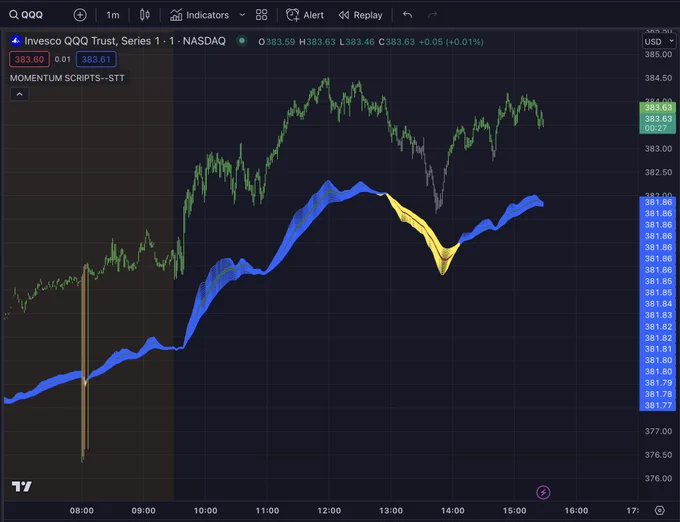Open the layout templates grid
680x522 pixels.
[x=262, y=15]
